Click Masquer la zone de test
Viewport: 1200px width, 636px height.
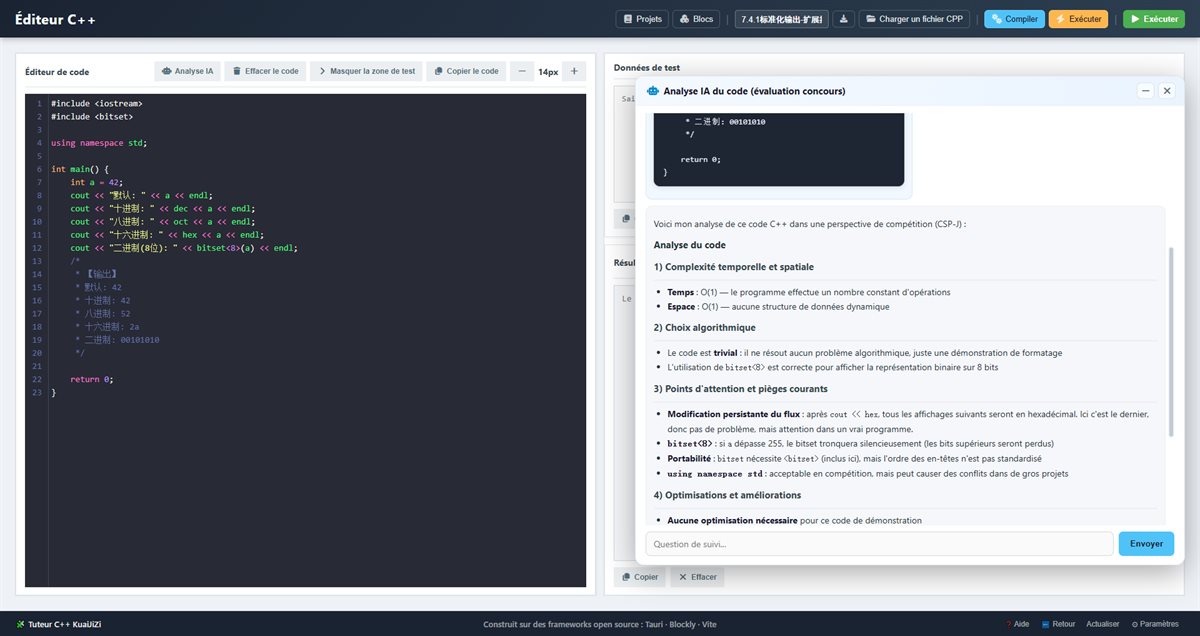366,72
